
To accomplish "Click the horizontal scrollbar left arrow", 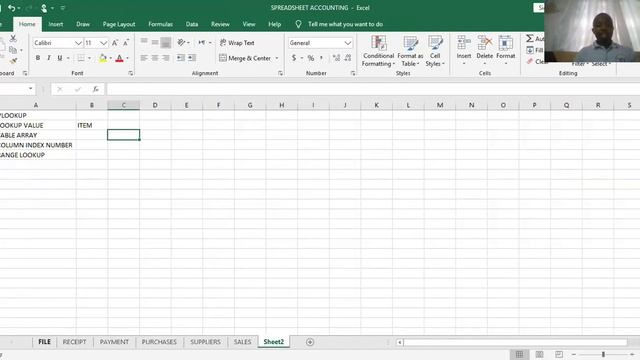I will [400, 342].
